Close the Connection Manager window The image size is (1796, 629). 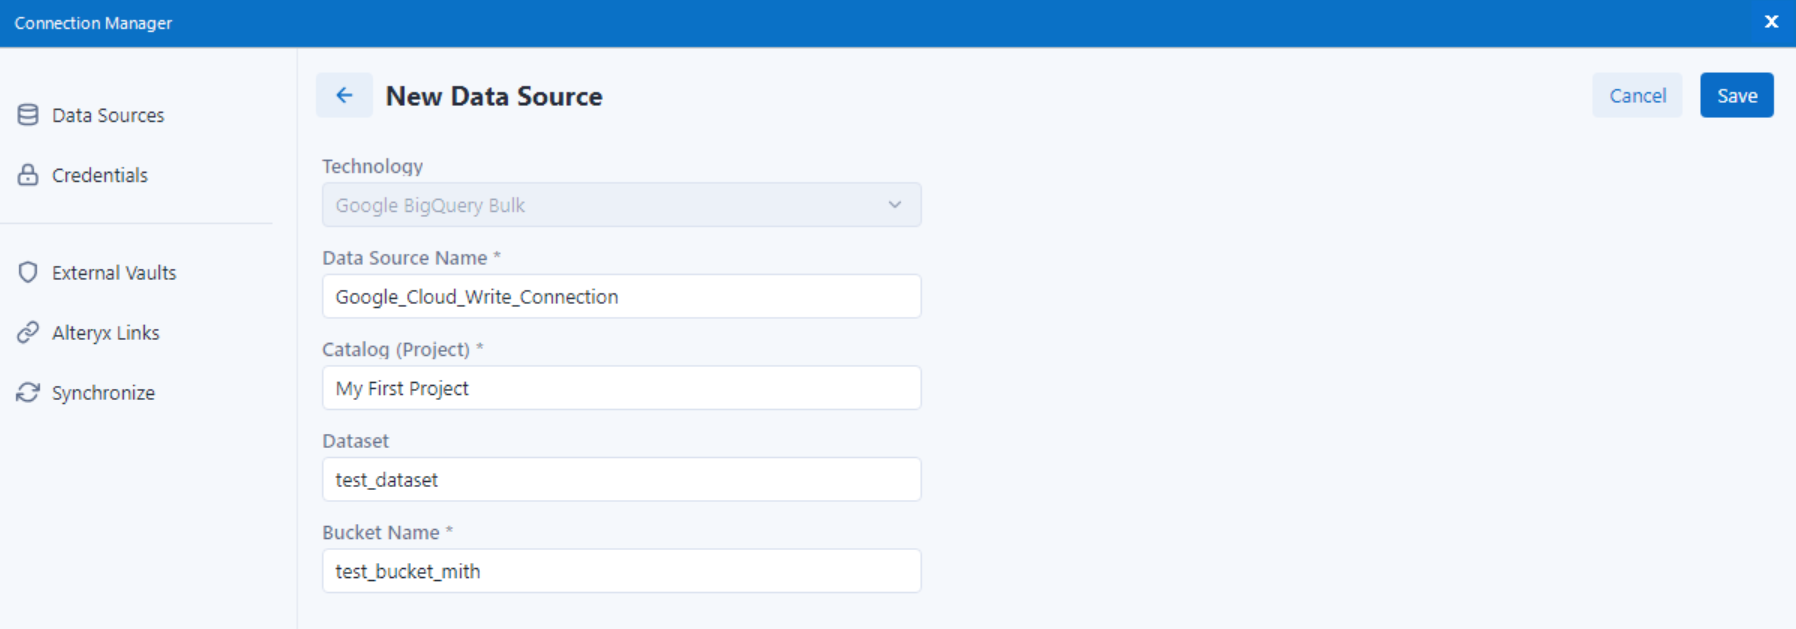1771,21
